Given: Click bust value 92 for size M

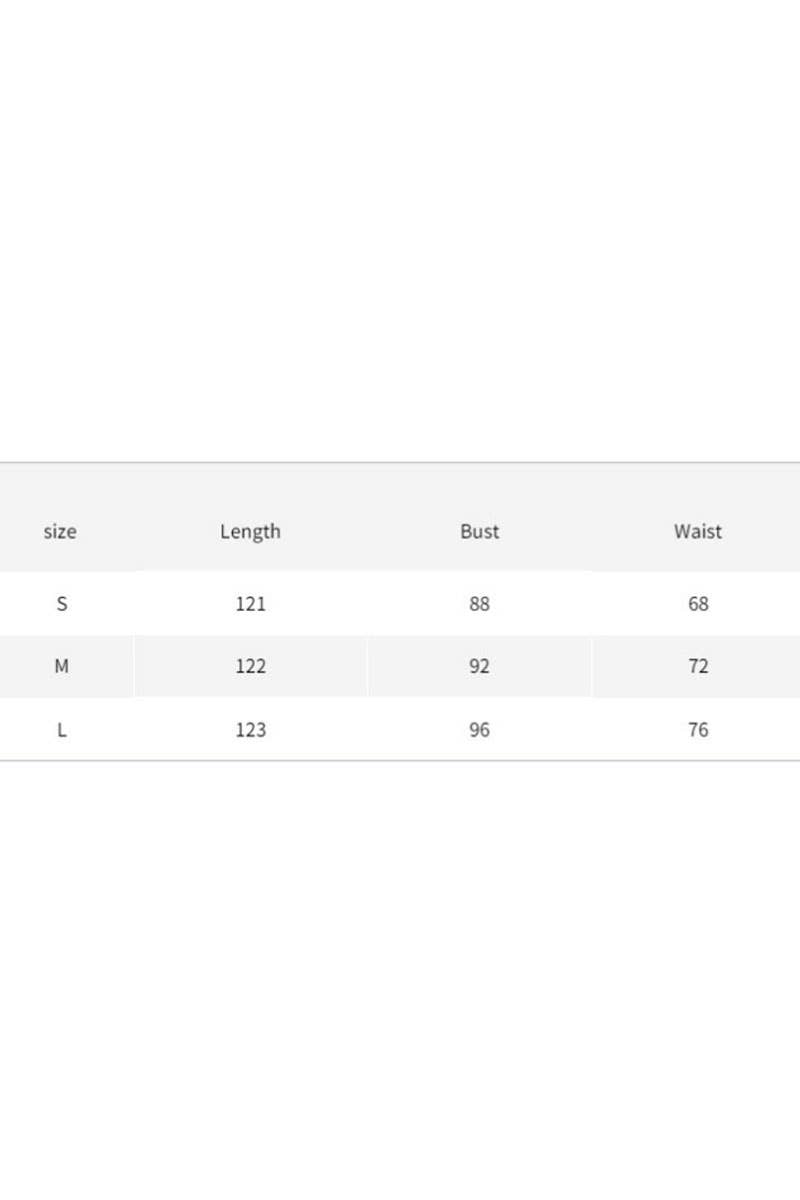Looking at the screenshot, I should (479, 666).
